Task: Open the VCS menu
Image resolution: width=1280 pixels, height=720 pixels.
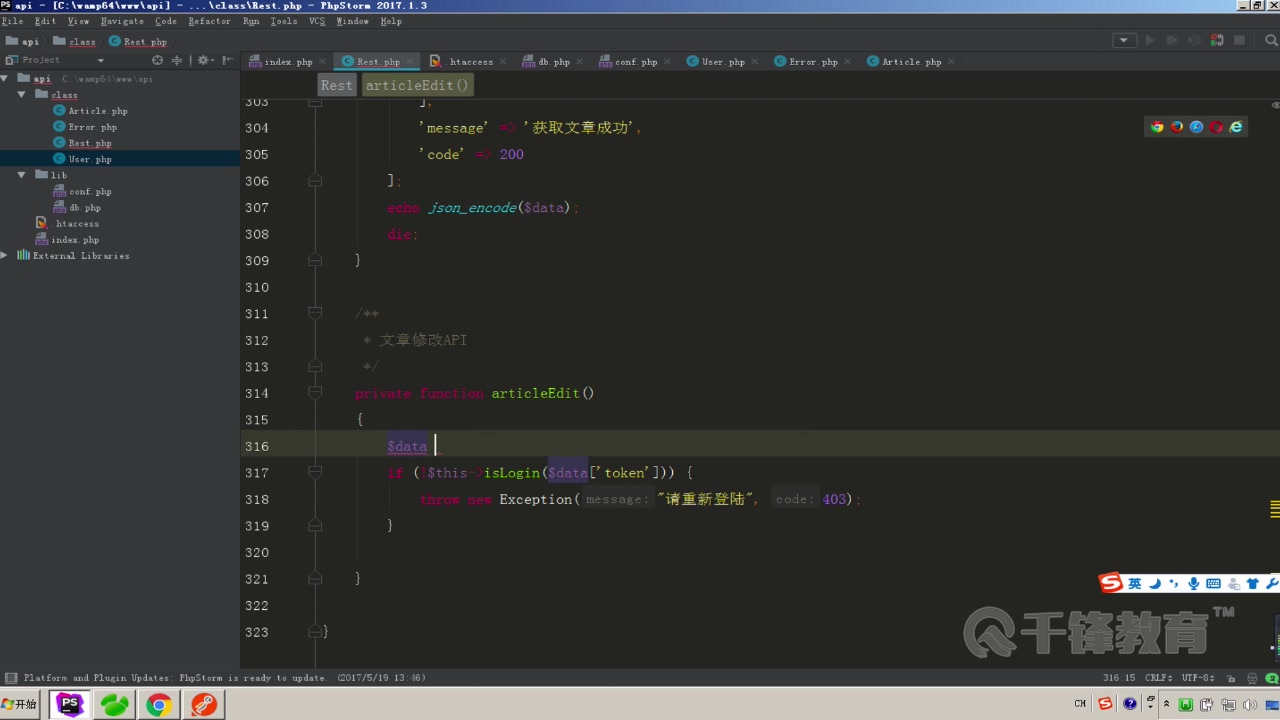Action: coord(317,21)
